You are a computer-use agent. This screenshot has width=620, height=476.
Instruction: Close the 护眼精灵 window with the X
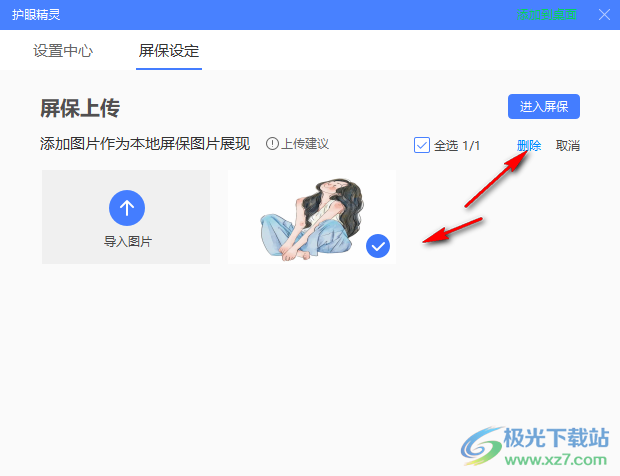click(x=604, y=15)
